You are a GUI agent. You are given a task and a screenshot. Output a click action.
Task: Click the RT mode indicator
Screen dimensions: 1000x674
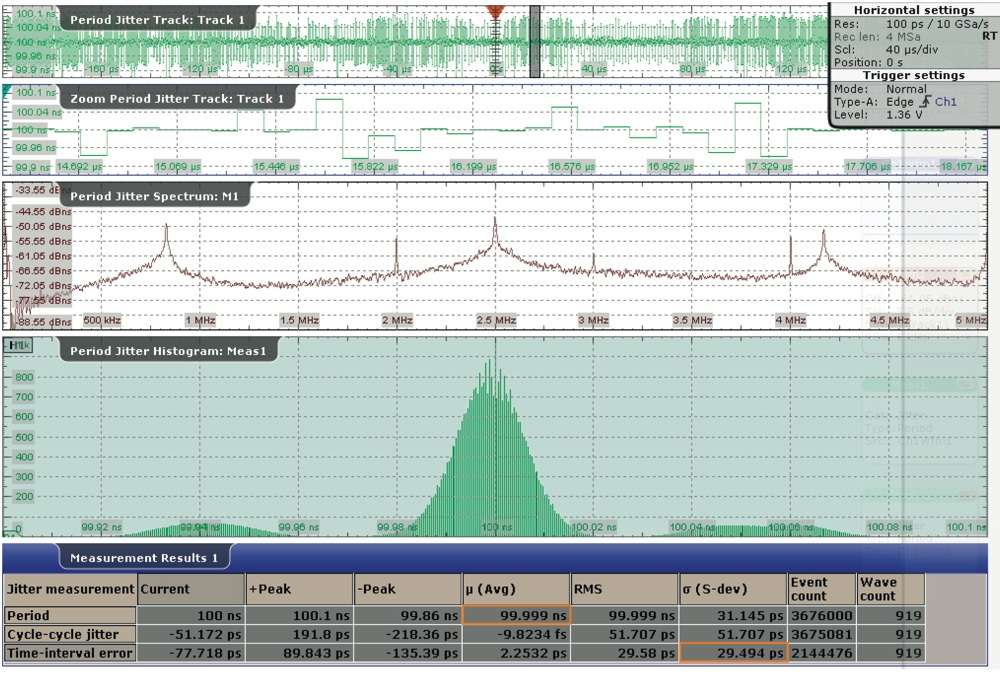click(x=989, y=36)
